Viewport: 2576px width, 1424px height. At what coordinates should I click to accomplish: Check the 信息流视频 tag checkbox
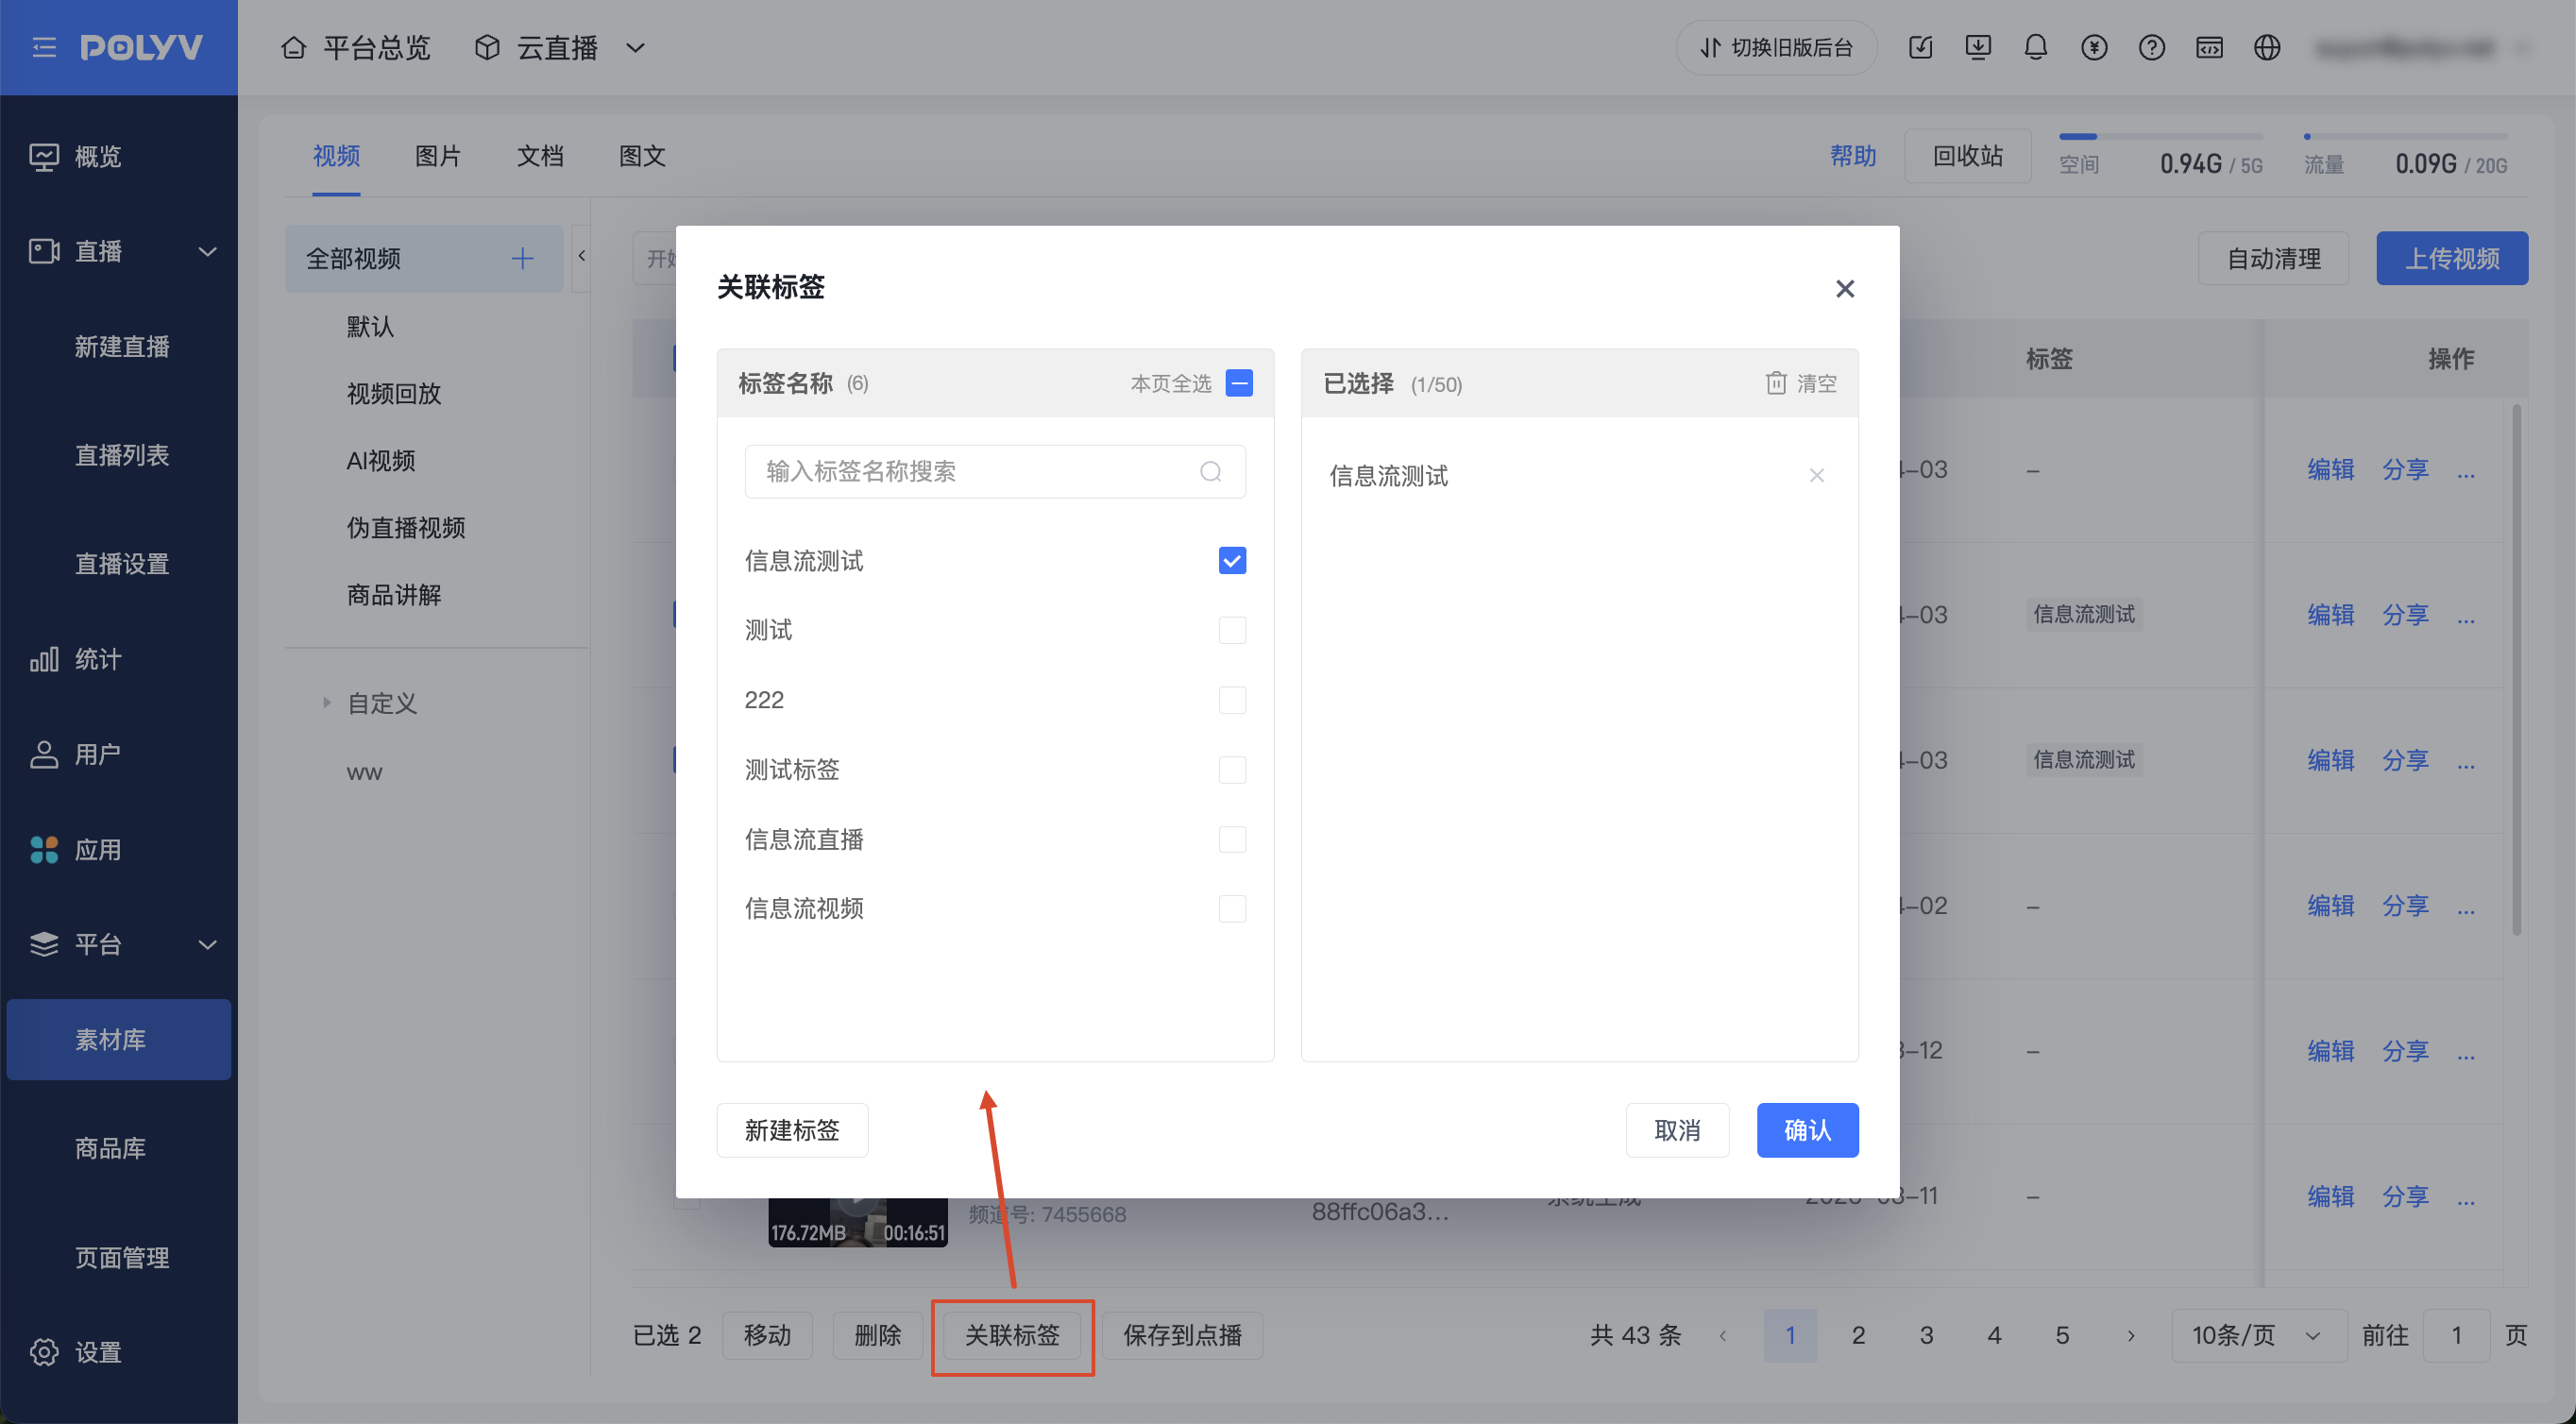point(1232,908)
